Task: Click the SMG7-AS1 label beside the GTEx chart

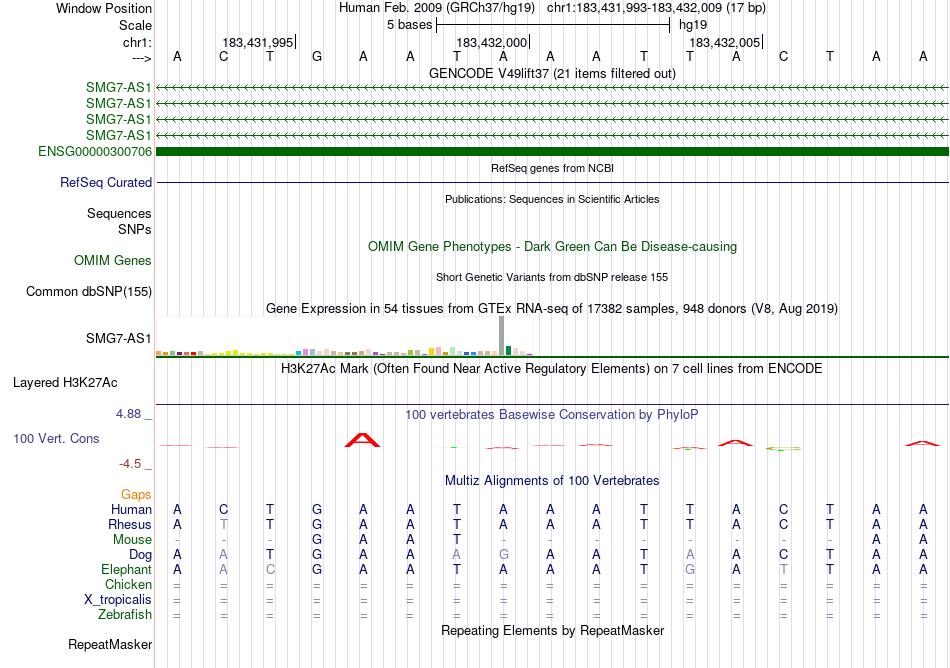Action: pos(118,338)
